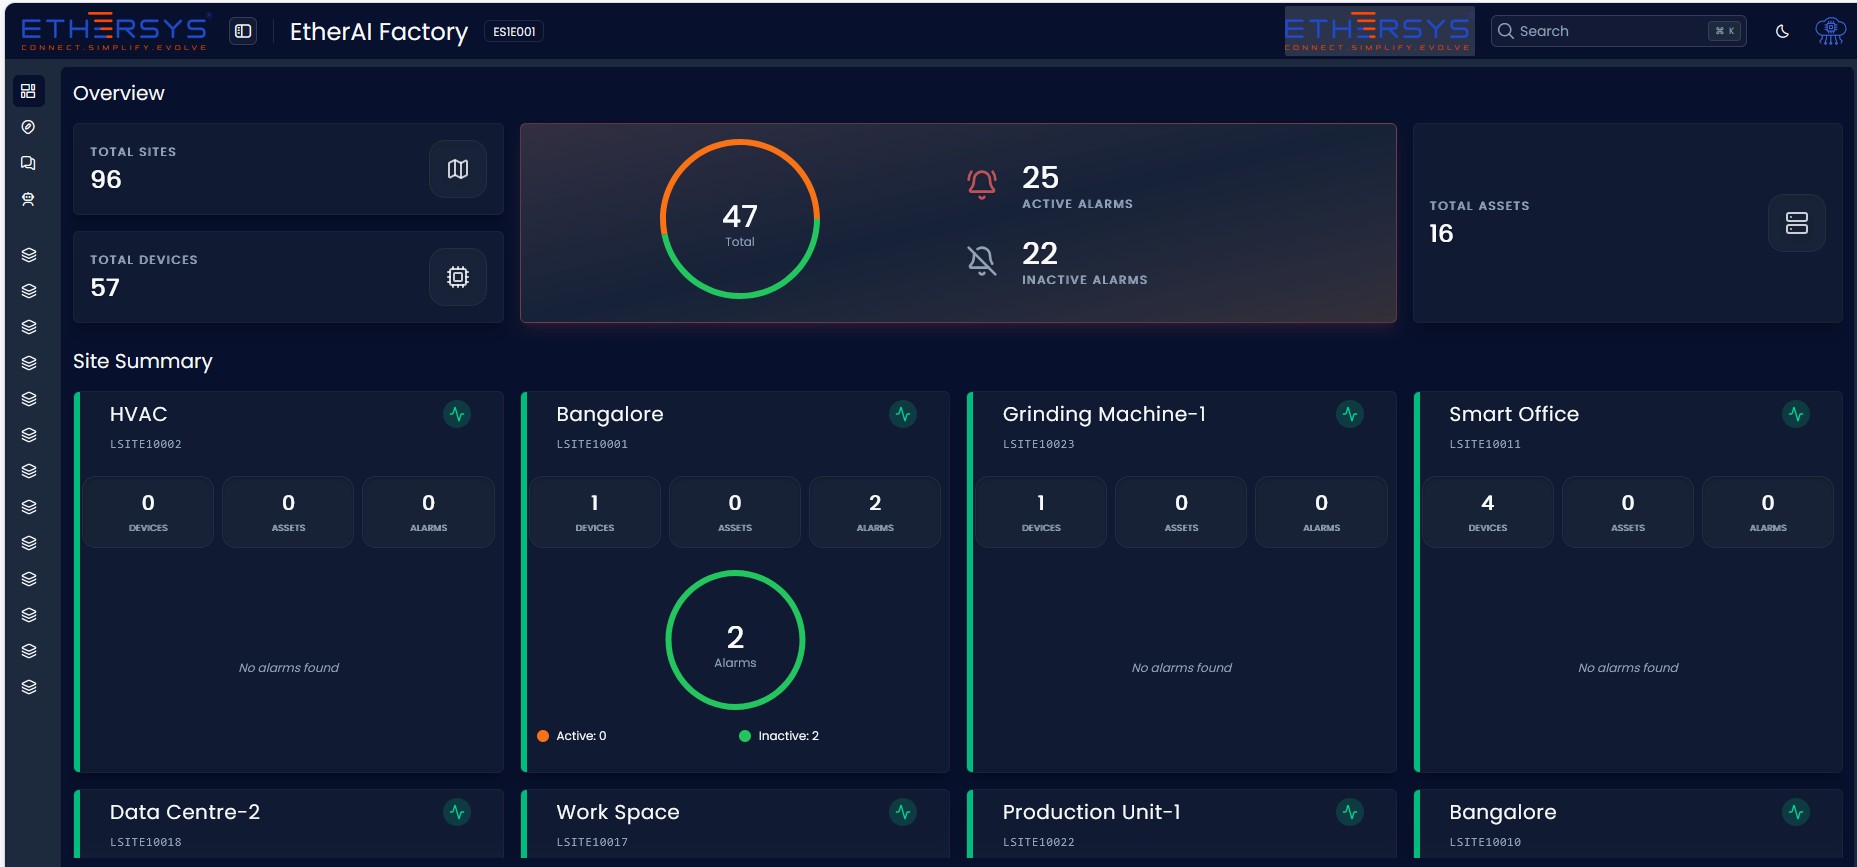Select Bangalore LSITE10001 alarms tile showing 2
1857x867 pixels.
click(875, 512)
